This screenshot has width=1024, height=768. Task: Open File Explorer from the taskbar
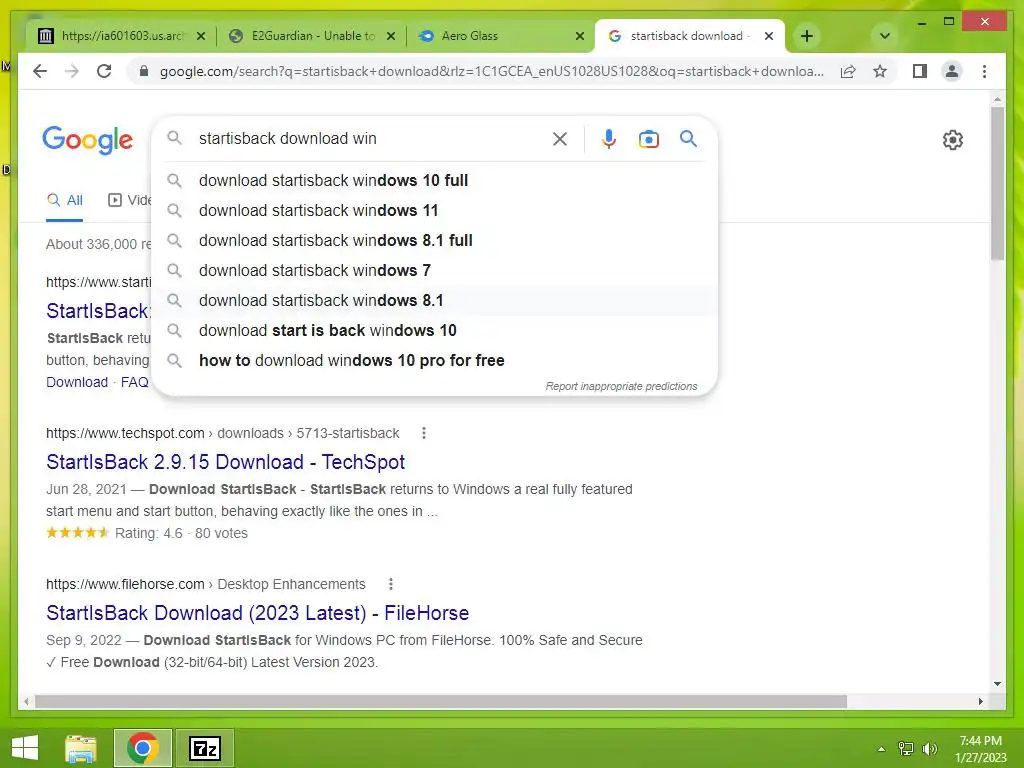click(80, 748)
